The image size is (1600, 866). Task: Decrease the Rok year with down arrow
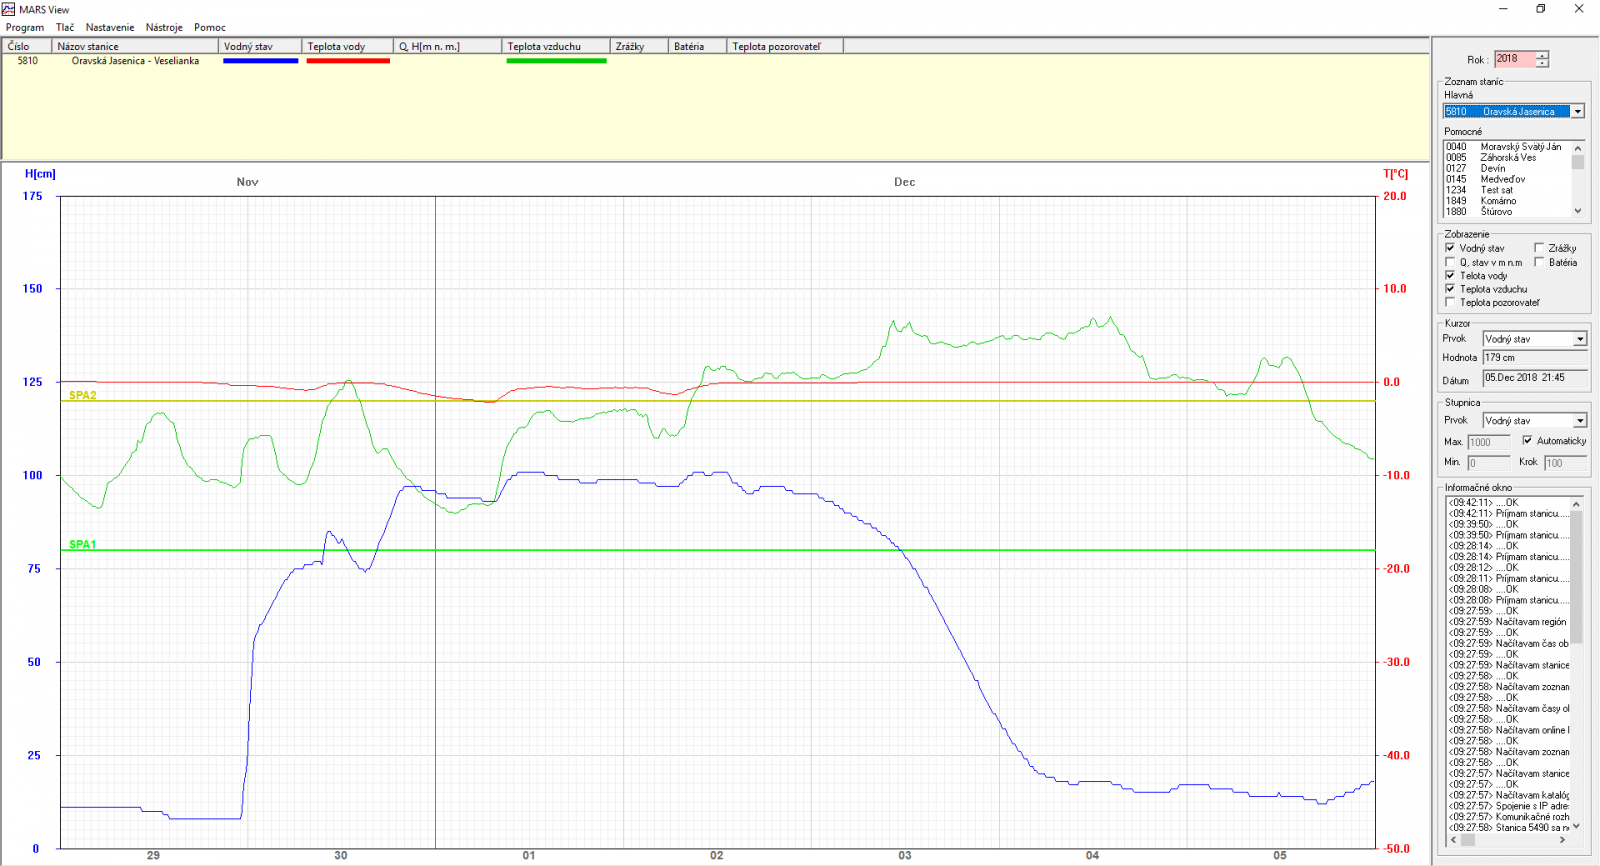click(x=1542, y=64)
